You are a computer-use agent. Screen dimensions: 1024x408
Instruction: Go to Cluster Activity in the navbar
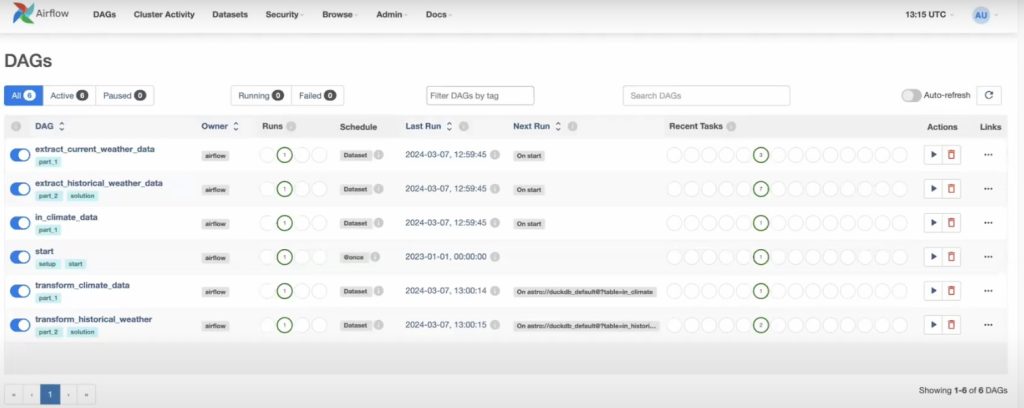(164, 15)
